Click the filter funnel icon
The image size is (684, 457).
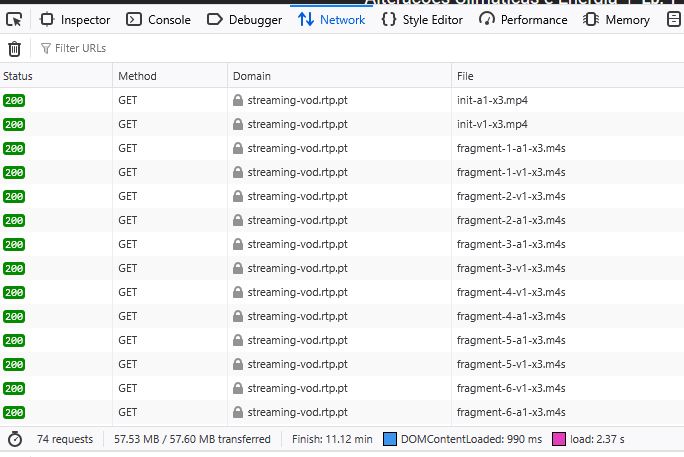(x=45, y=48)
